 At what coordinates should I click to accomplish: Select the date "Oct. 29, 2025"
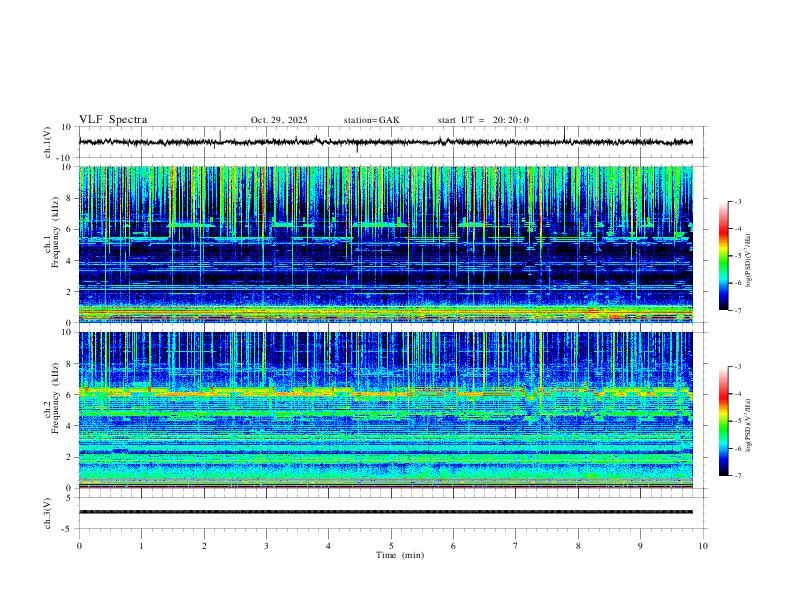tap(279, 120)
